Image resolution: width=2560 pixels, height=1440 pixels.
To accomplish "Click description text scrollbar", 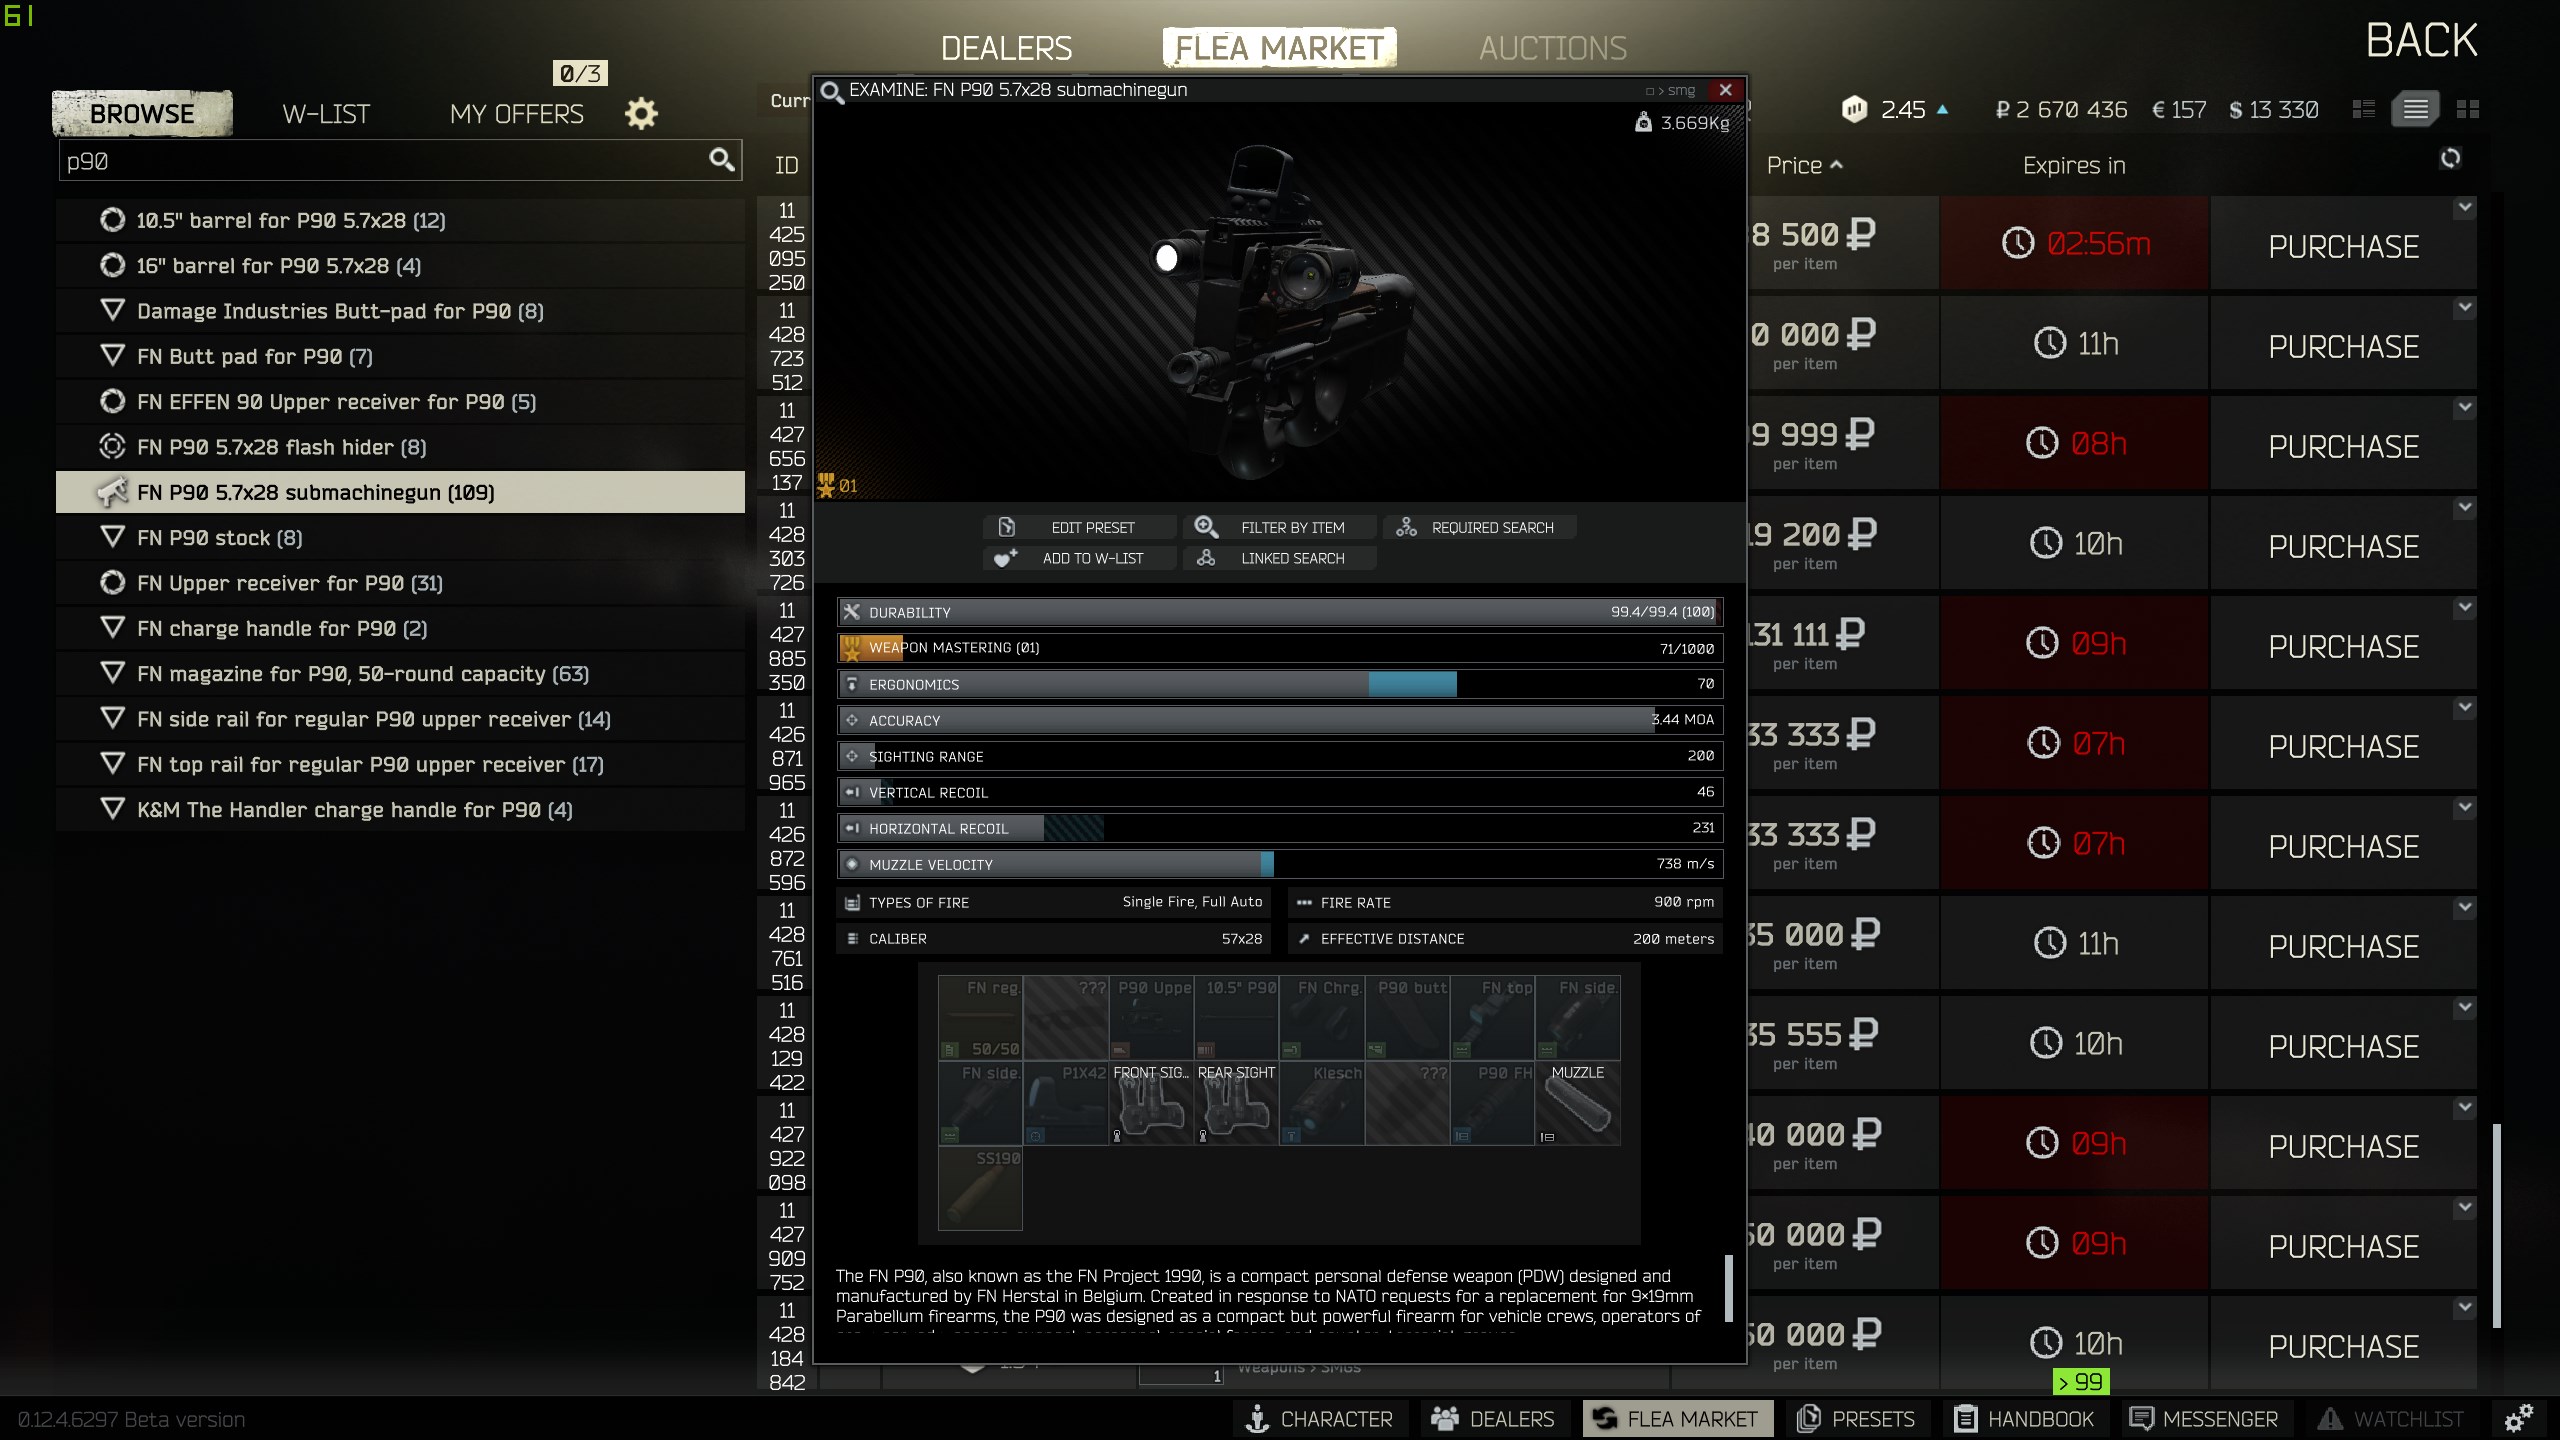I will (1729, 1288).
